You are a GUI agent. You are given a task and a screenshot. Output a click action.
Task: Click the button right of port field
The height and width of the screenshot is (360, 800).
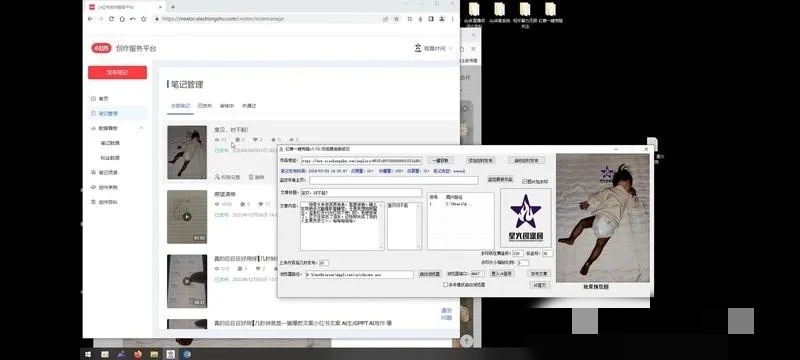point(502,274)
